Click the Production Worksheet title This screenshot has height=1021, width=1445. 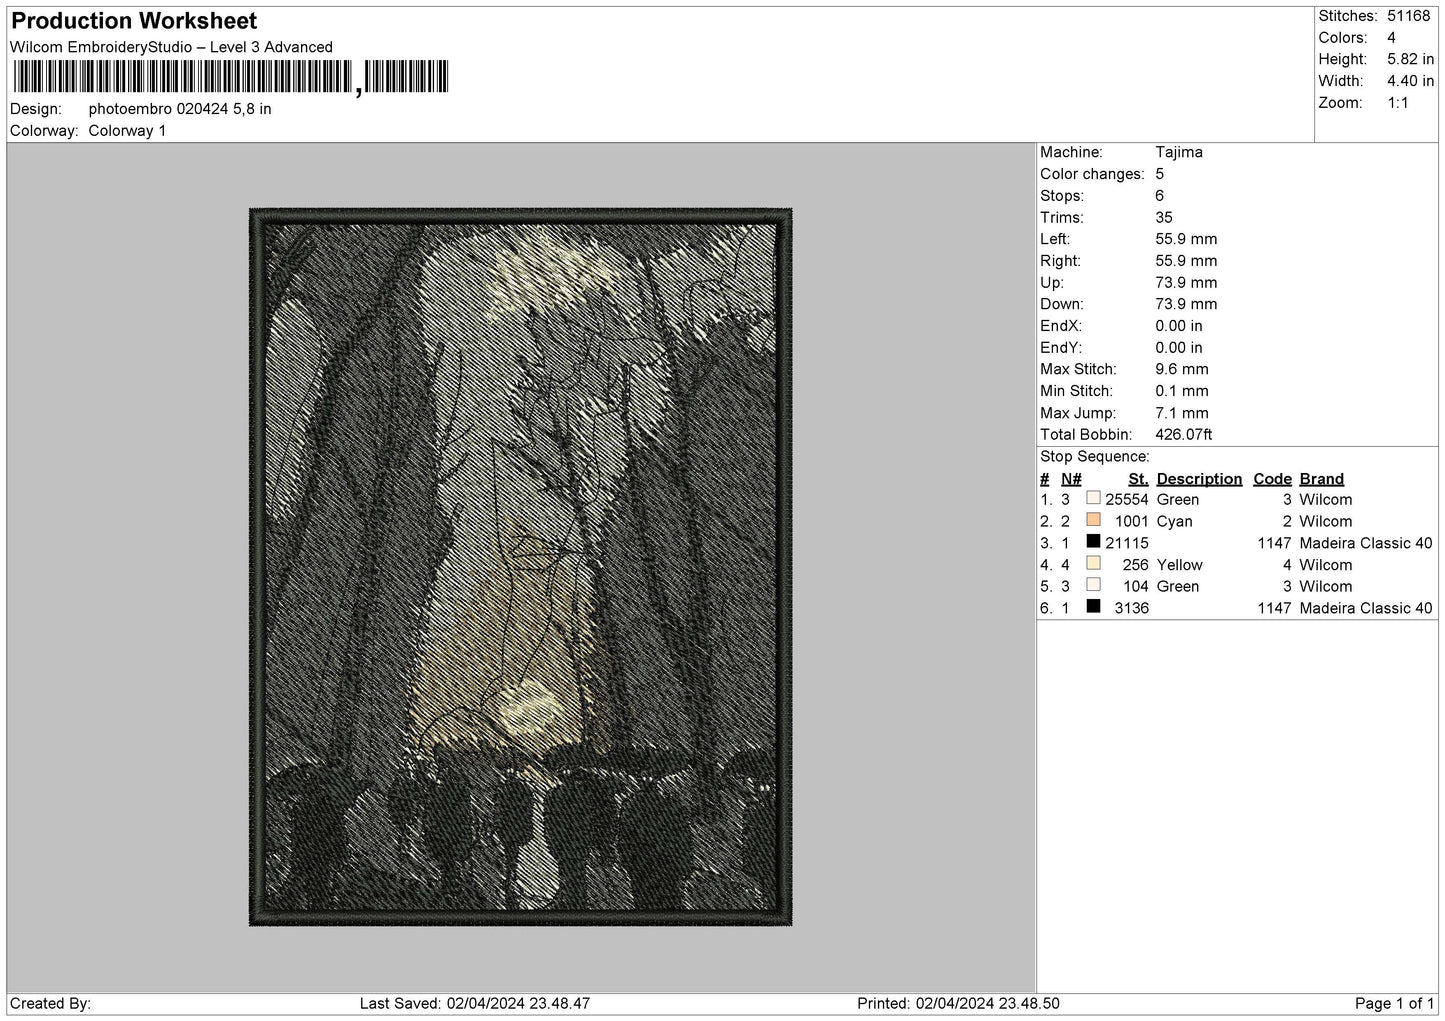point(134,21)
